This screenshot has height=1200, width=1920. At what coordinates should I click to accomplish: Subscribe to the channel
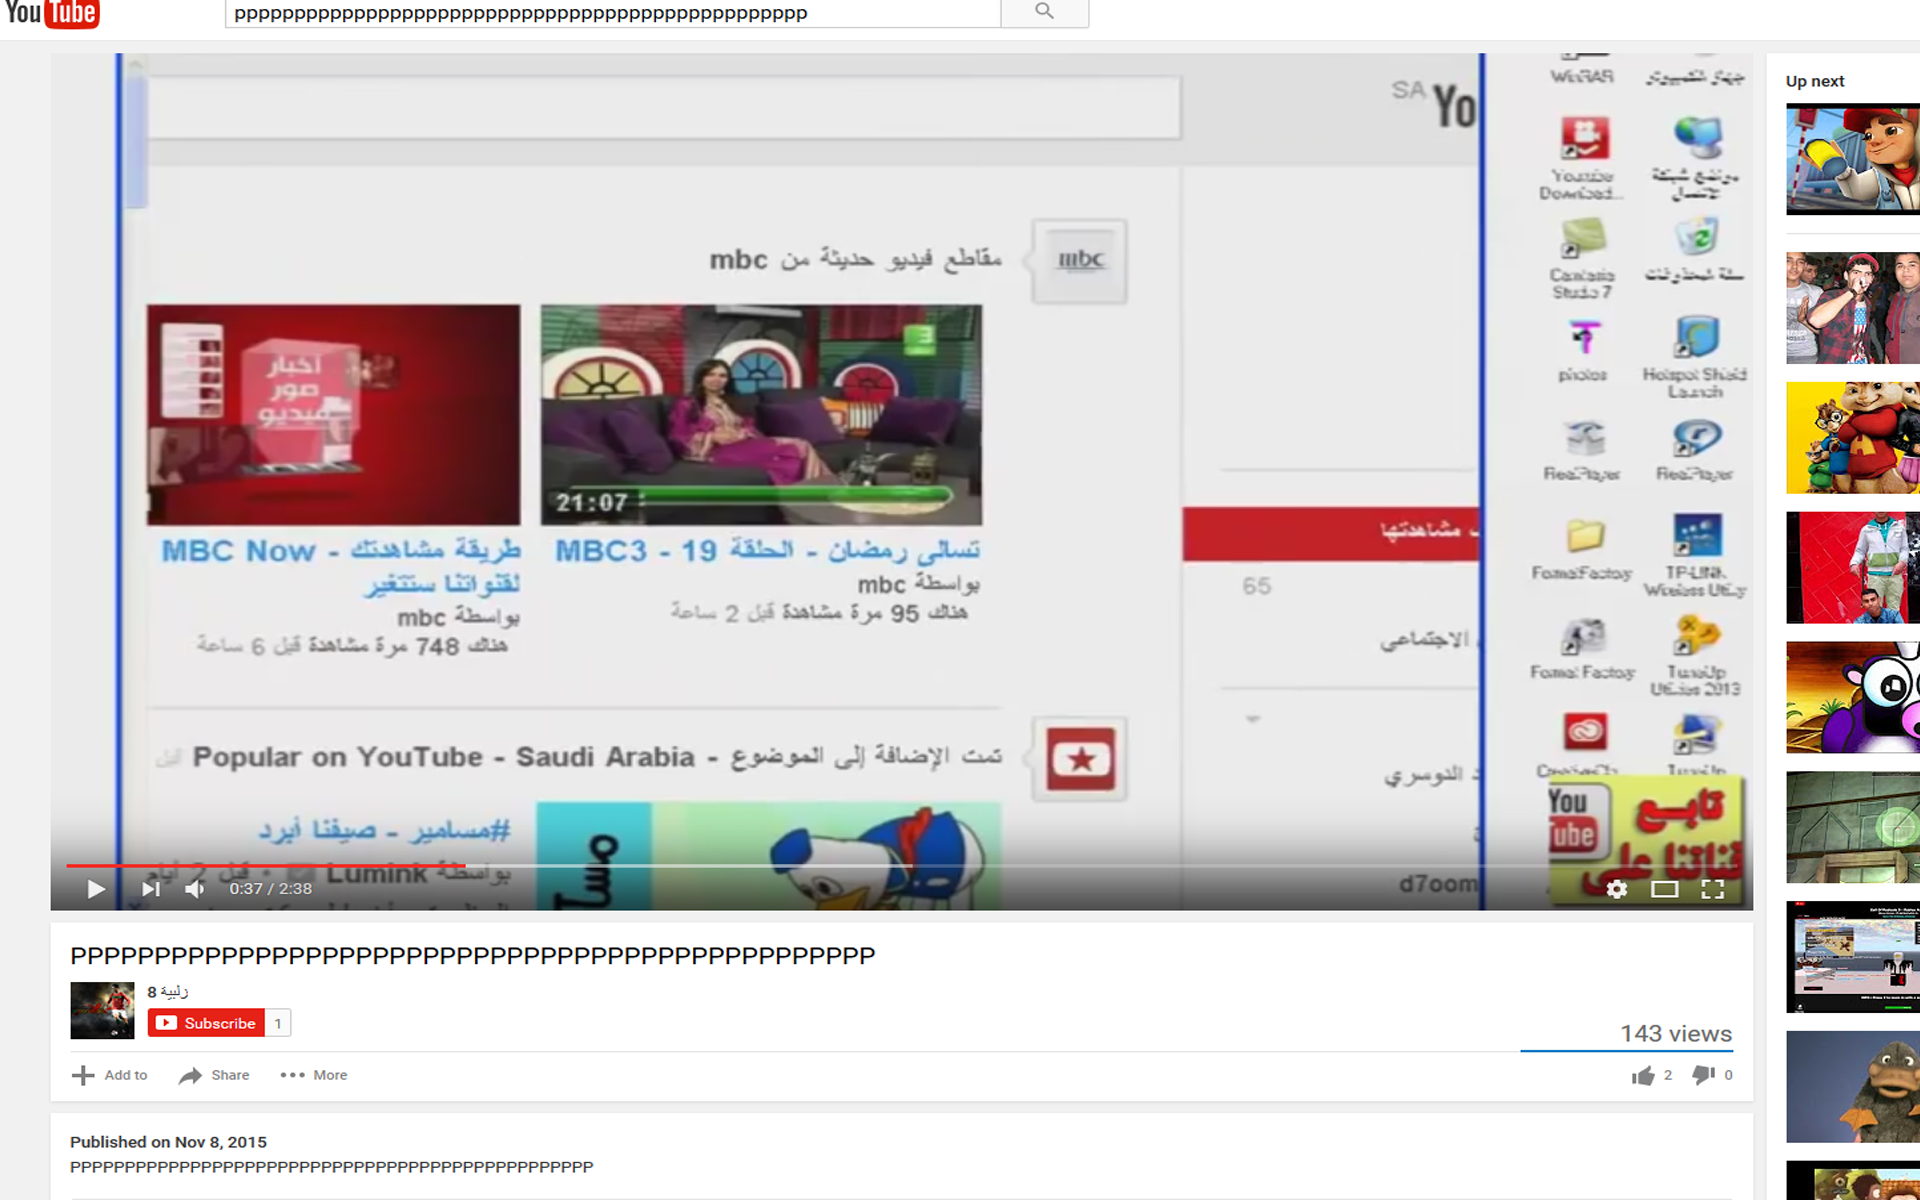coord(207,1023)
